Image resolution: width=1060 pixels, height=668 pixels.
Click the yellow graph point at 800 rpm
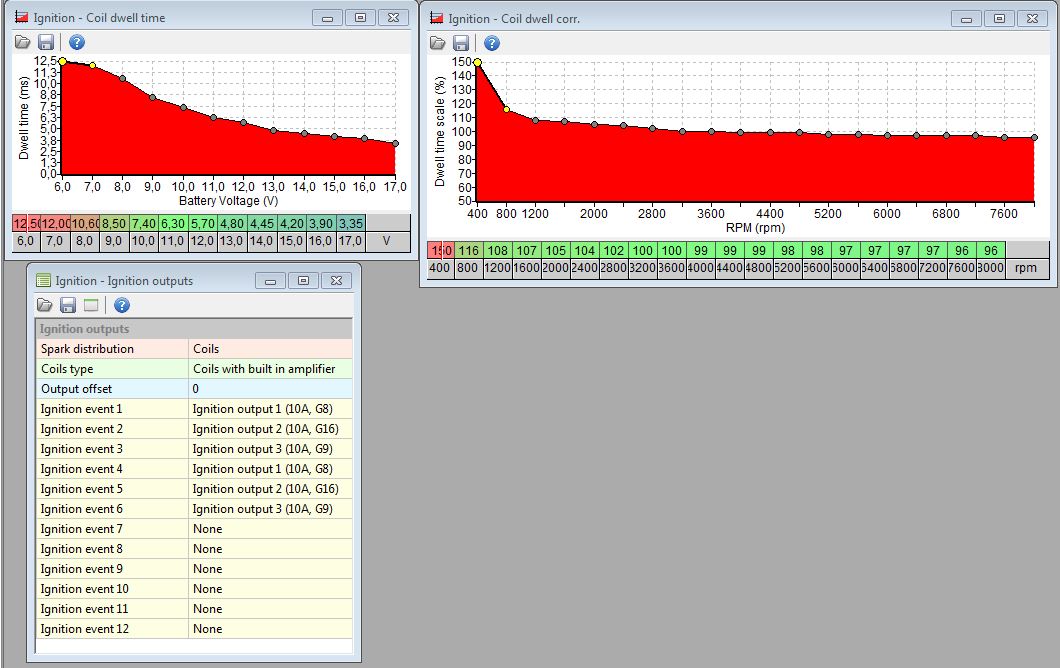(x=507, y=110)
